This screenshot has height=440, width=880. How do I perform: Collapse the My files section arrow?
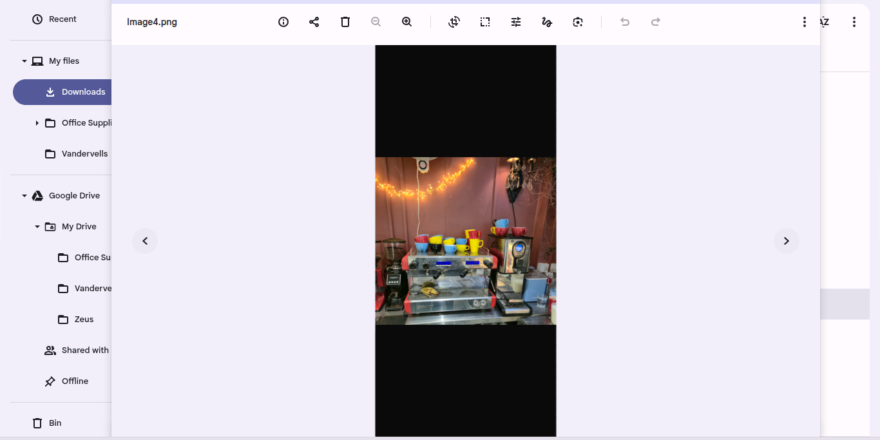[24, 61]
